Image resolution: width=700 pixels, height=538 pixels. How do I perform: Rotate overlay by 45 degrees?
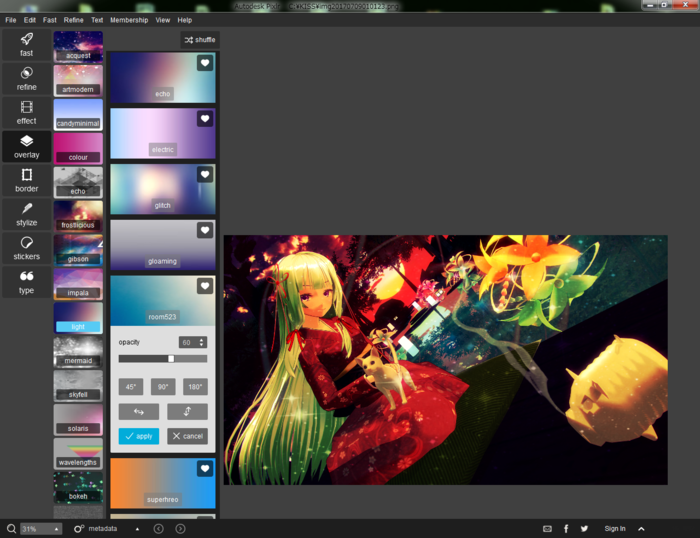point(131,387)
